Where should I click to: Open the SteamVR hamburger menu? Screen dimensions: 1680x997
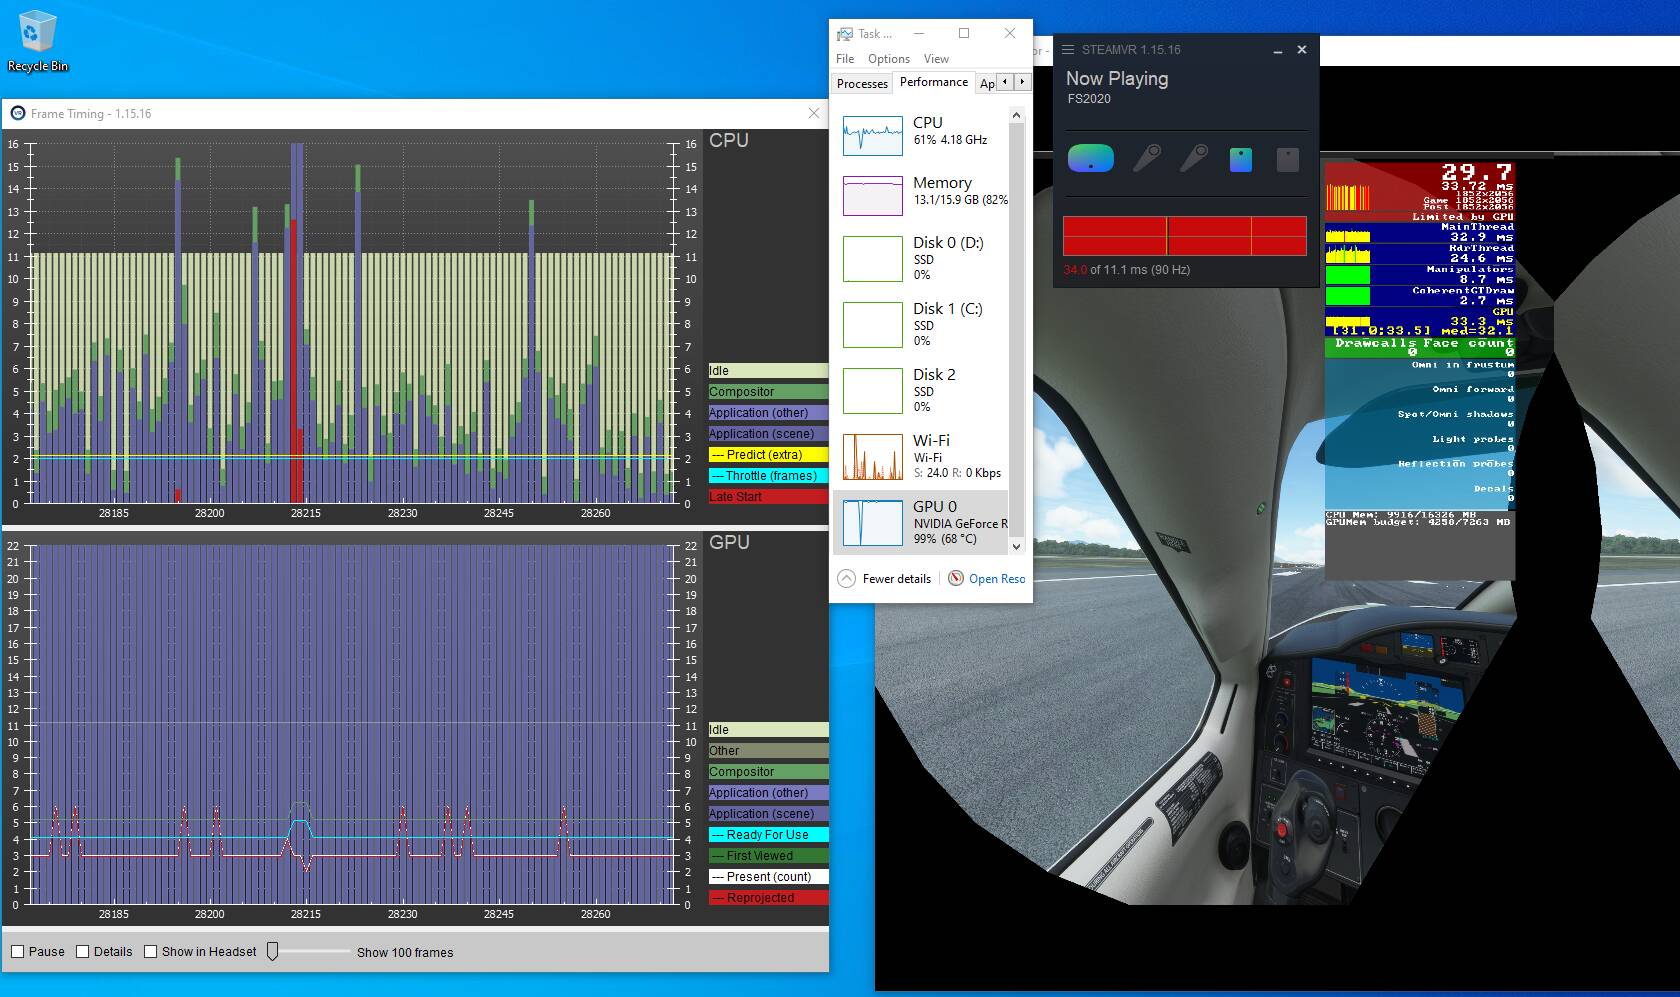click(x=1068, y=49)
